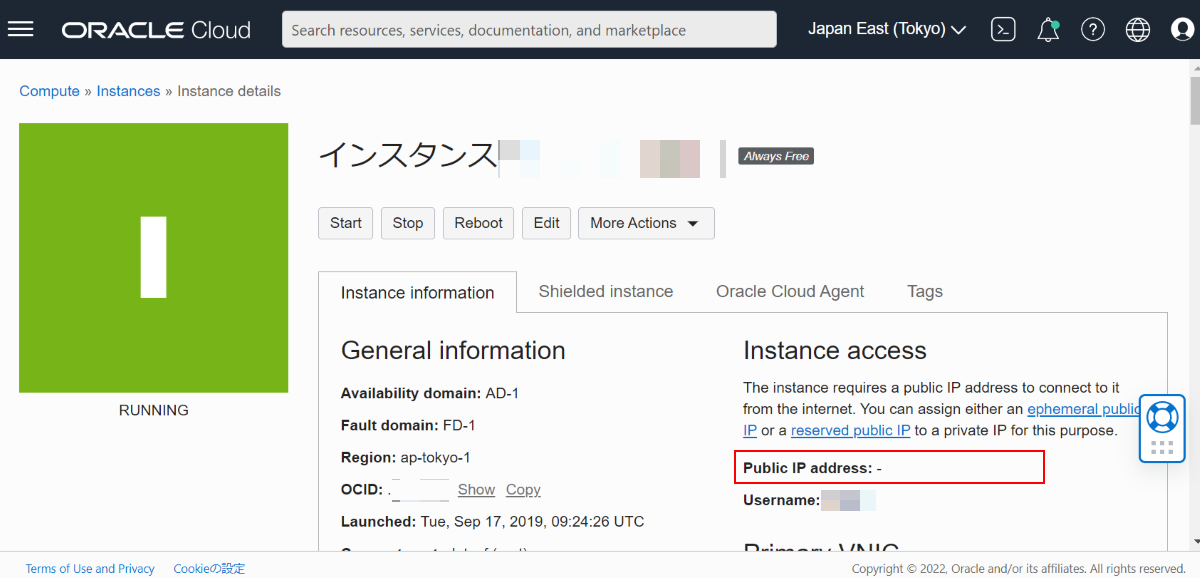This screenshot has height=578, width=1200.
Task: Click the Always Free badge
Action: click(x=776, y=156)
